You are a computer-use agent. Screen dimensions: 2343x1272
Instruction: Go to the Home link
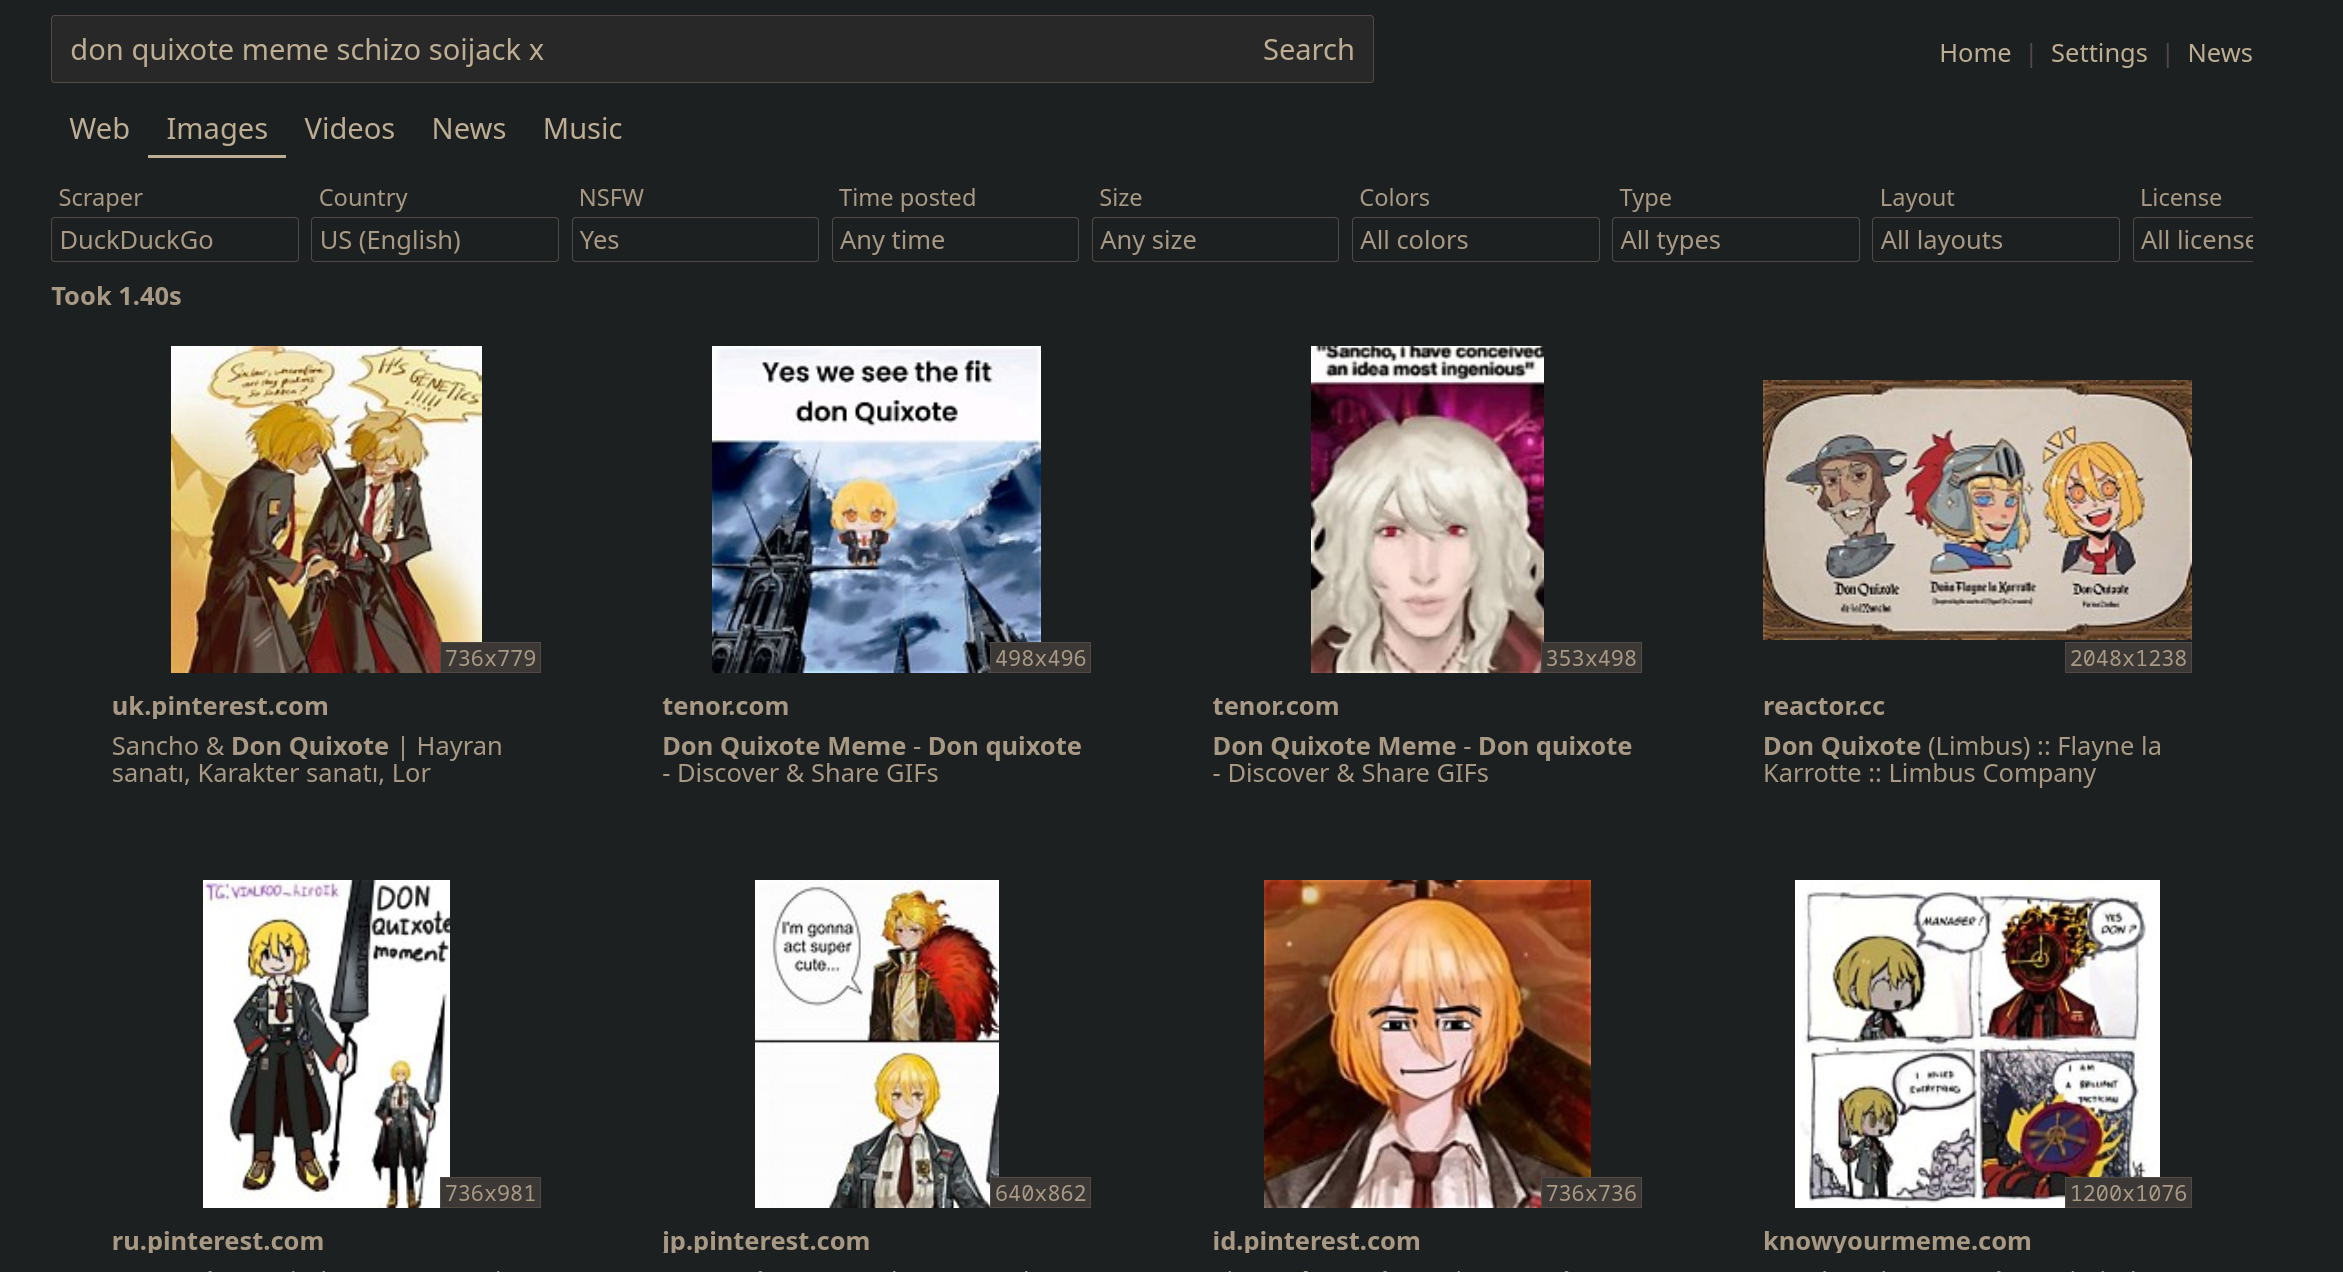point(1974,52)
